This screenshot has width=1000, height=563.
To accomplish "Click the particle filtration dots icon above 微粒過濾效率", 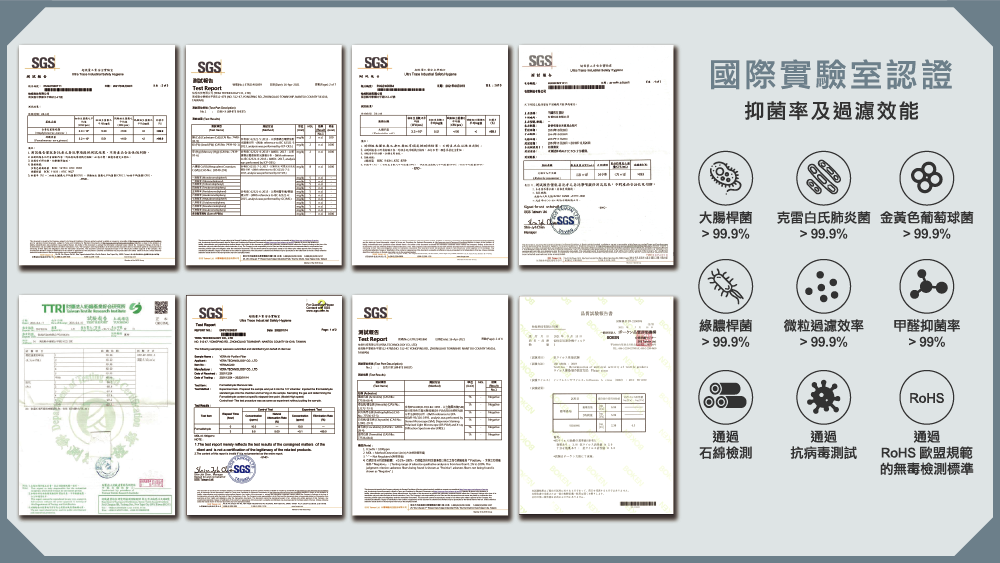I will (x=823, y=287).
